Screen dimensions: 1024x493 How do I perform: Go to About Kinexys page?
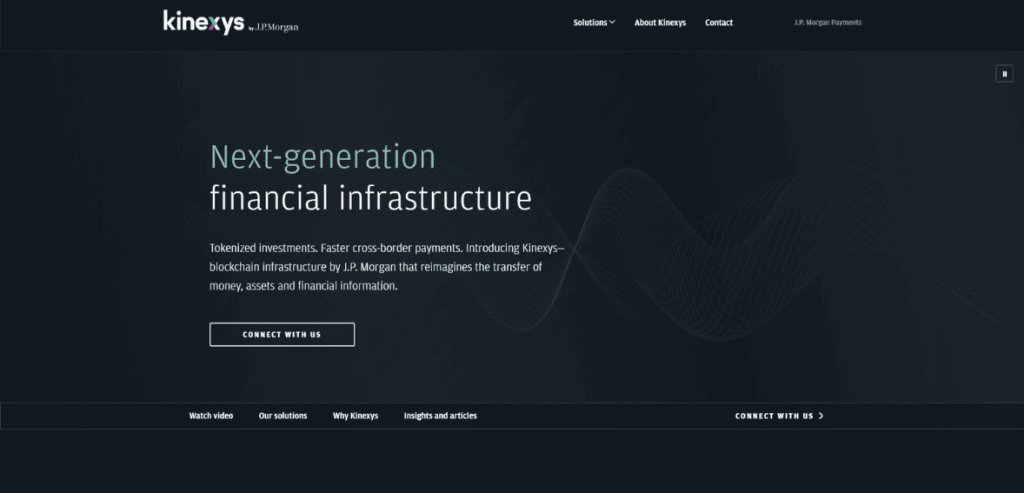click(660, 22)
